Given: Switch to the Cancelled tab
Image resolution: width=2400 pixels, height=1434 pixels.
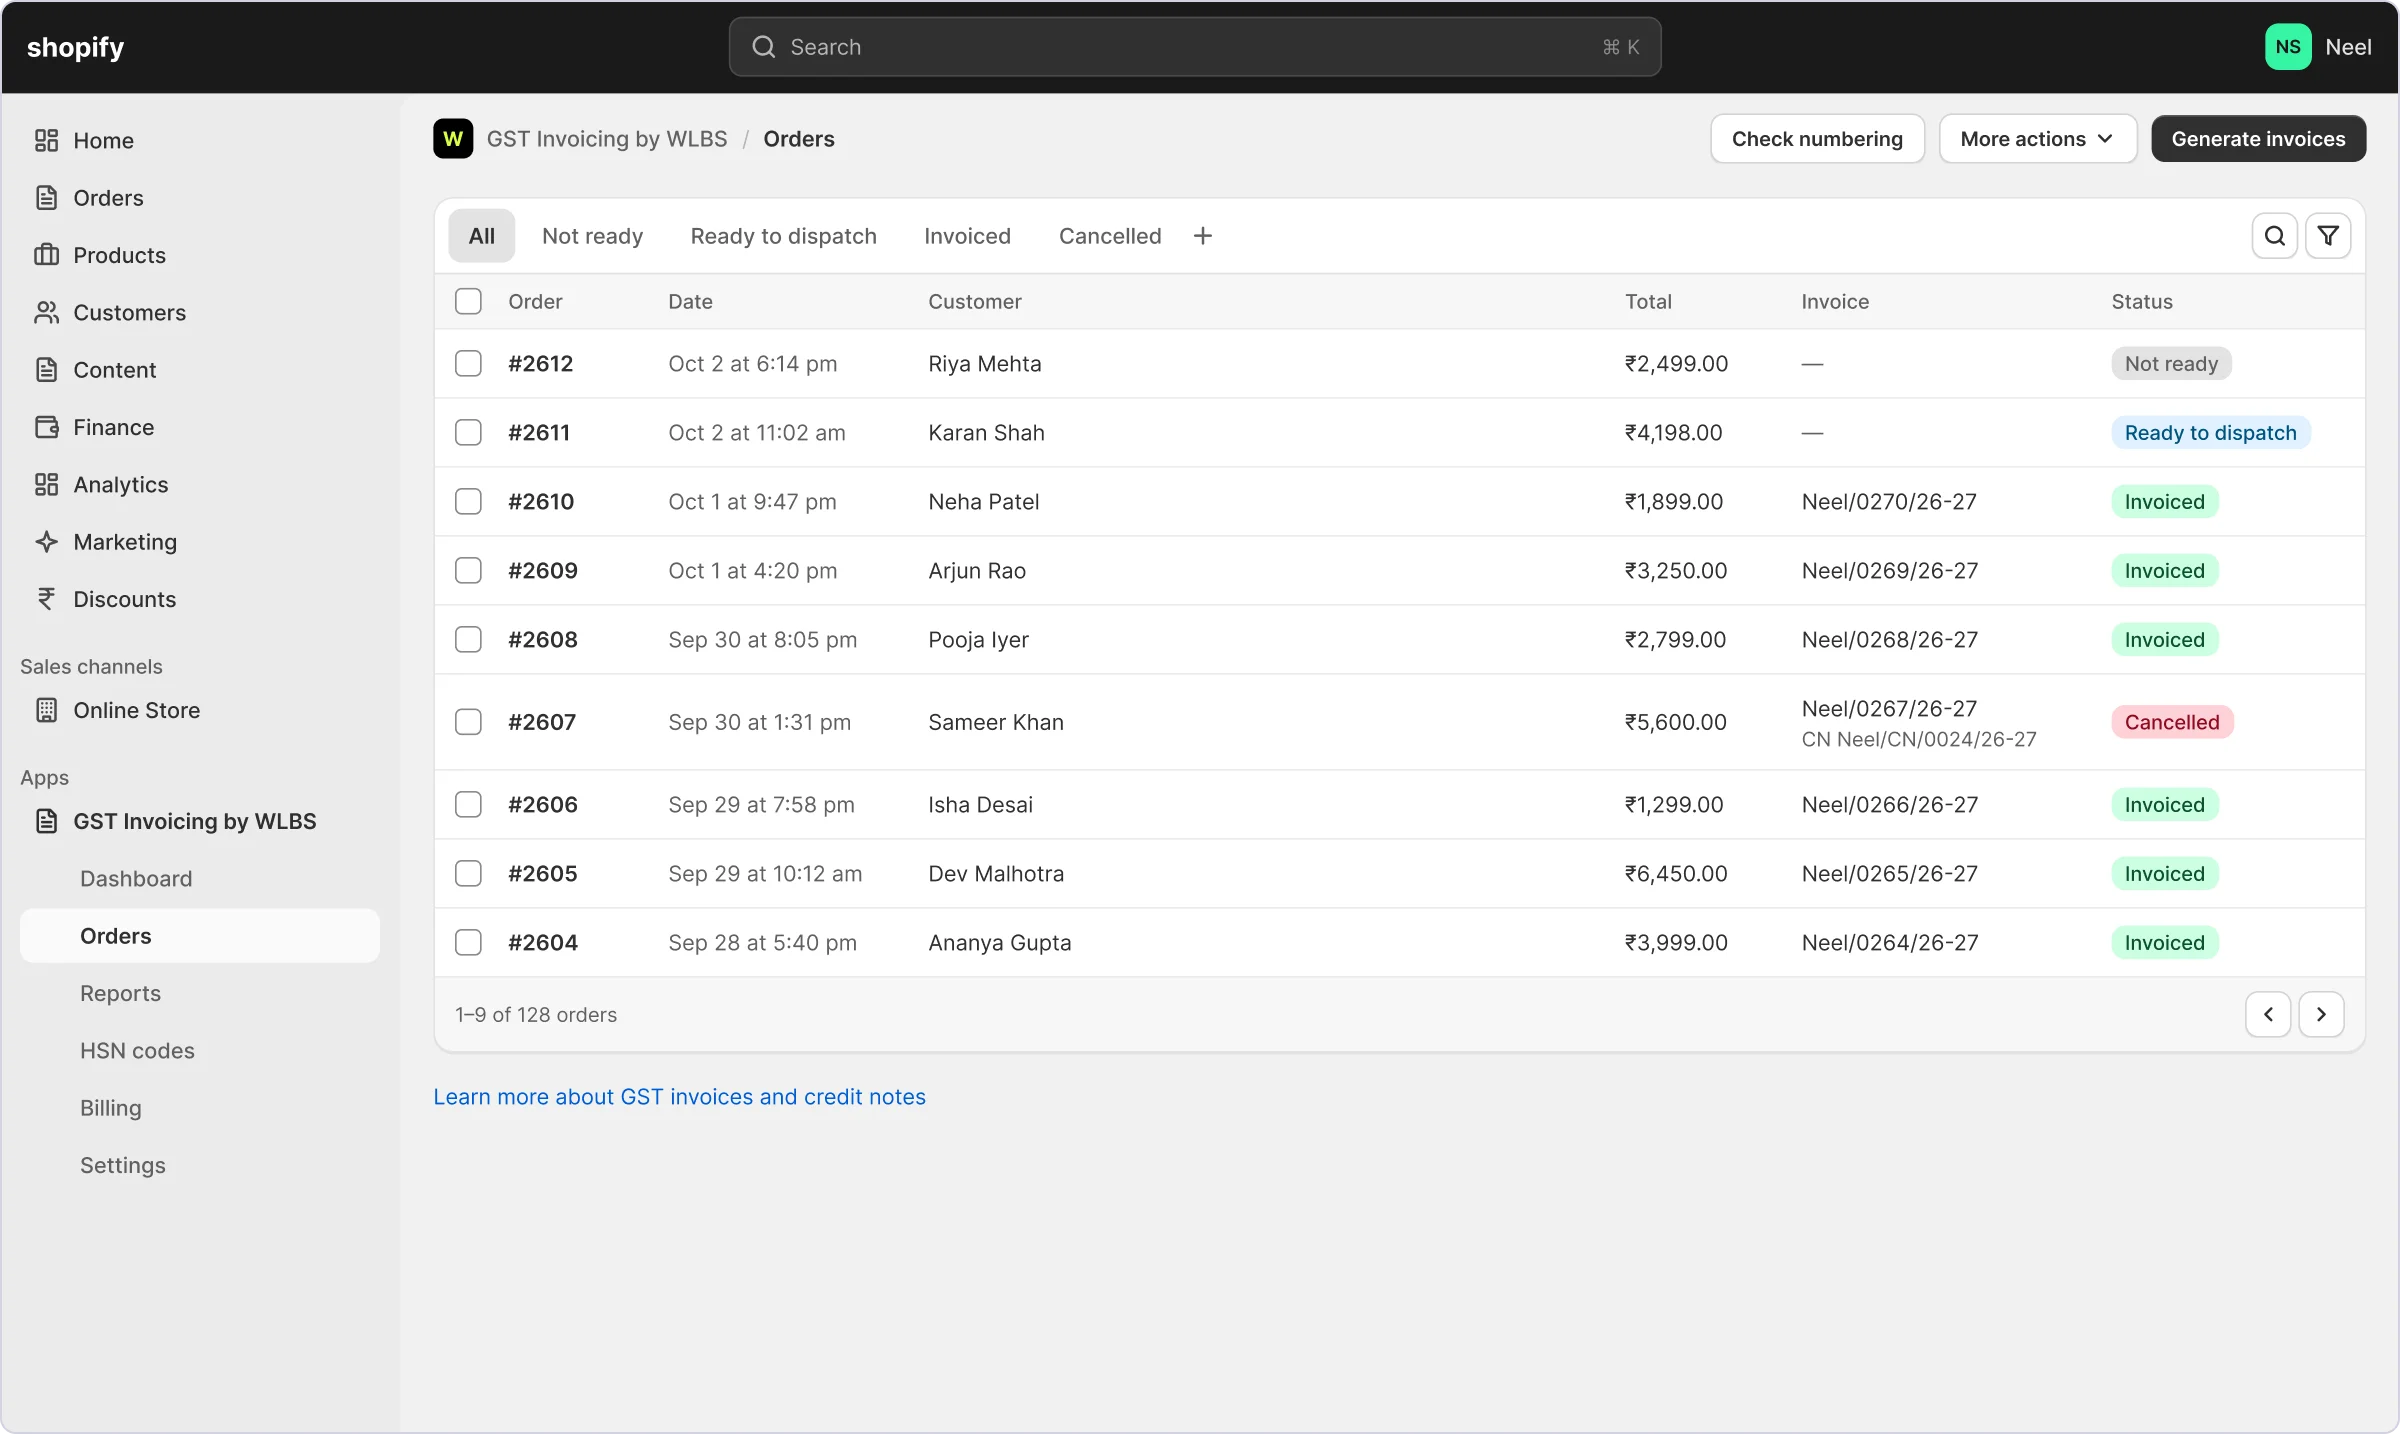Looking at the screenshot, I should click(x=1110, y=236).
